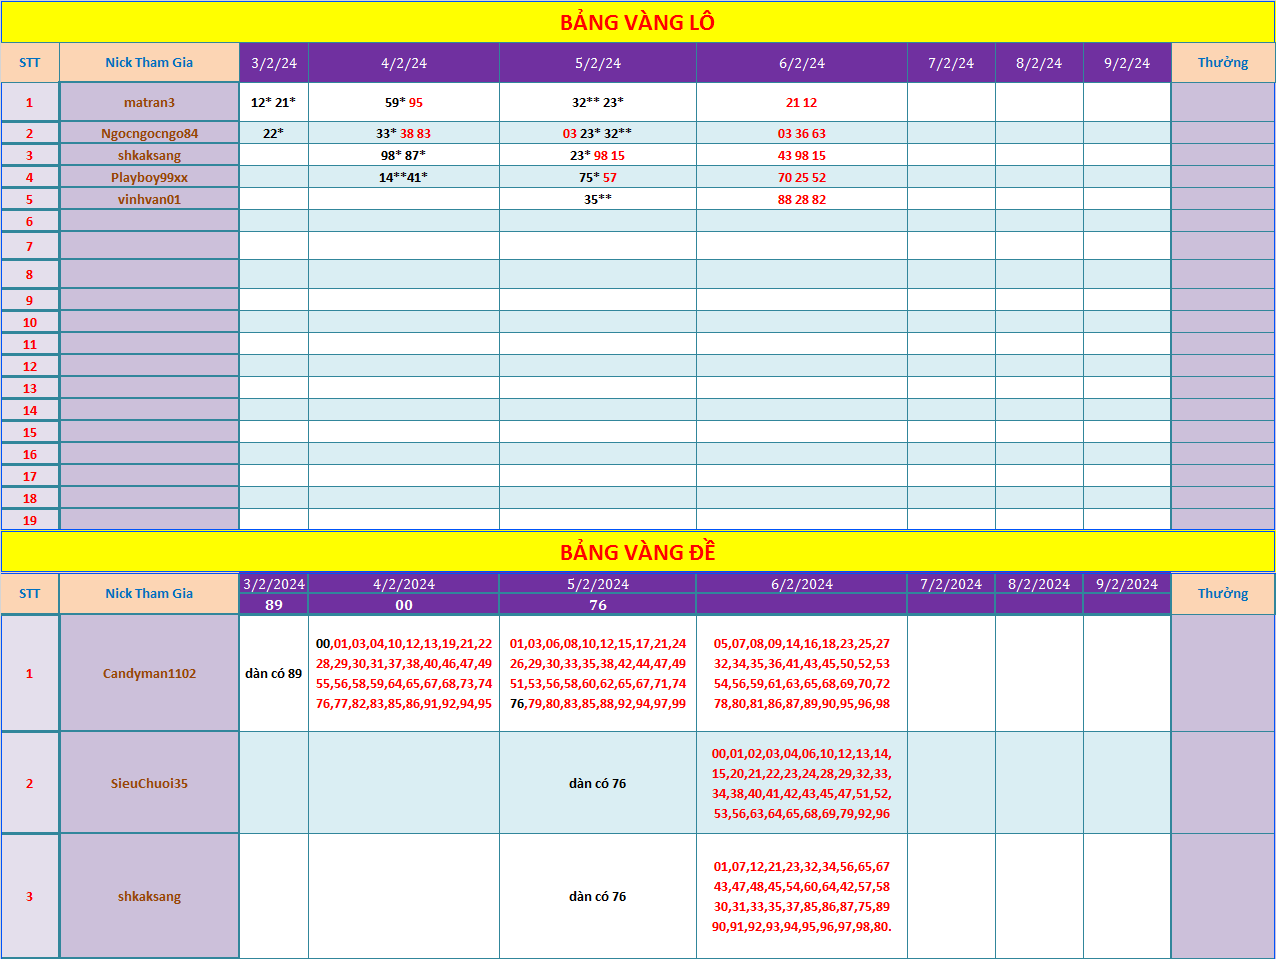This screenshot has width=1276, height=959.
Task: Click the BẢNG VÀNG ĐỀ title banner
Action: pyautogui.click(x=637, y=552)
